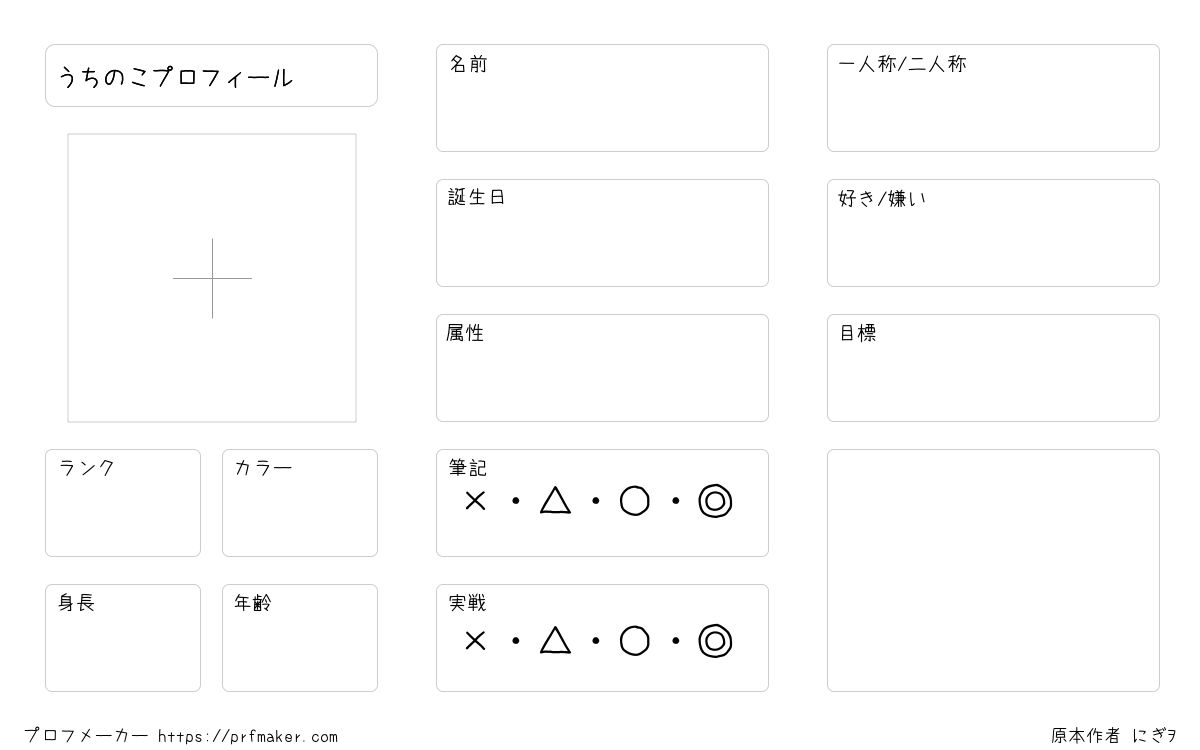Click the 誕生日 birthday field
1200x750 pixels.
pyautogui.click(x=602, y=233)
